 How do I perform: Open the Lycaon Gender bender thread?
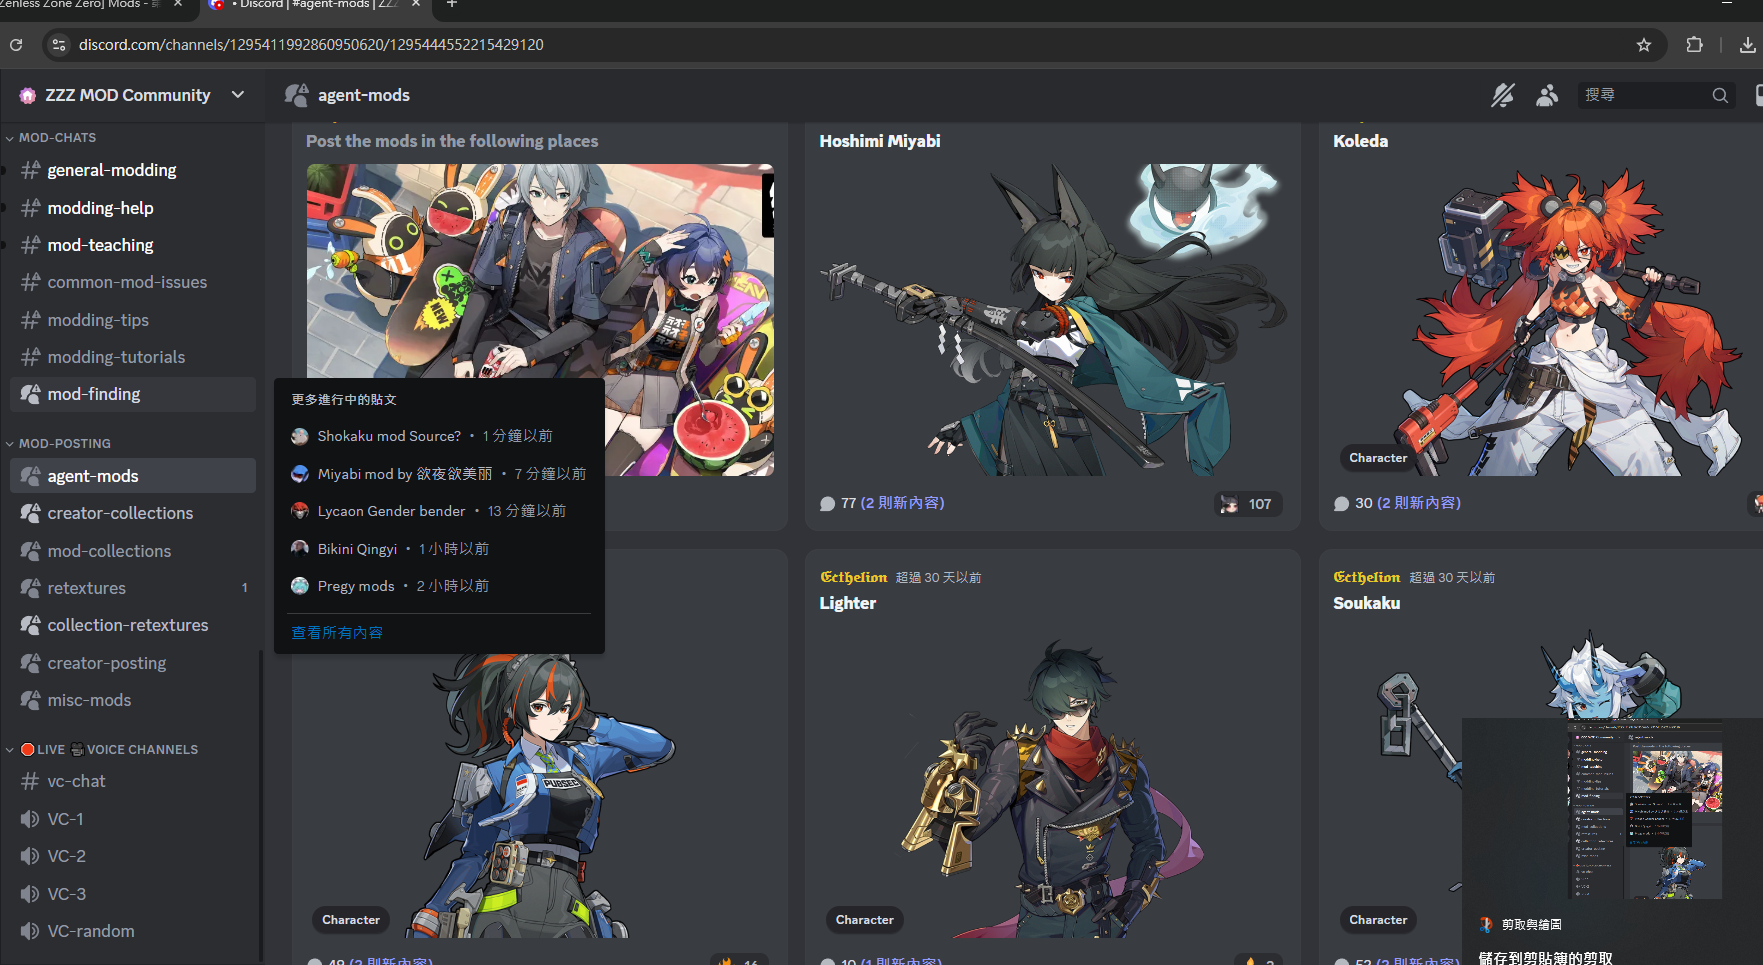click(x=391, y=511)
